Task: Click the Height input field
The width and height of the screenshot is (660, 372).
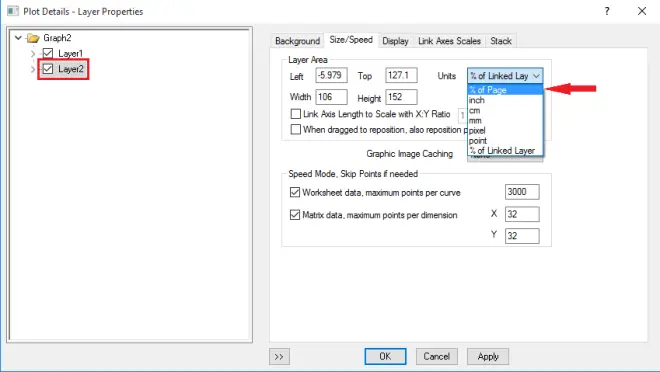Action: point(401,97)
